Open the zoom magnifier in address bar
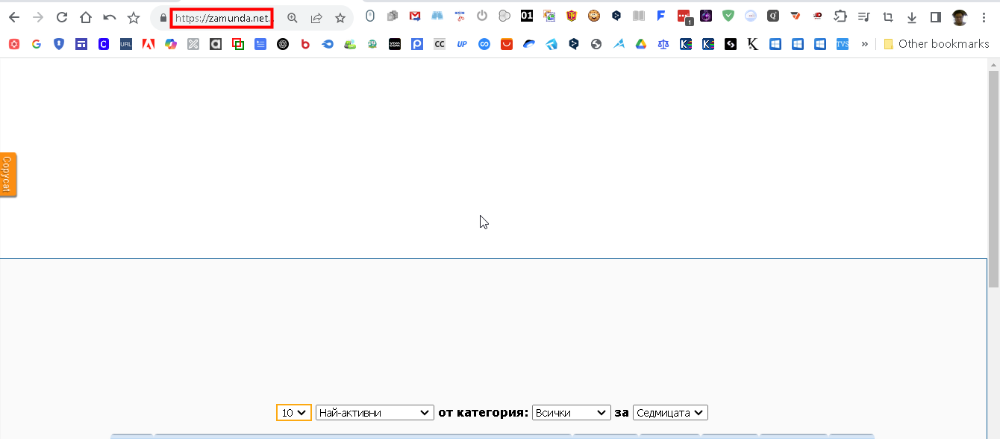Viewport: 1000px width, 439px height. click(x=292, y=18)
